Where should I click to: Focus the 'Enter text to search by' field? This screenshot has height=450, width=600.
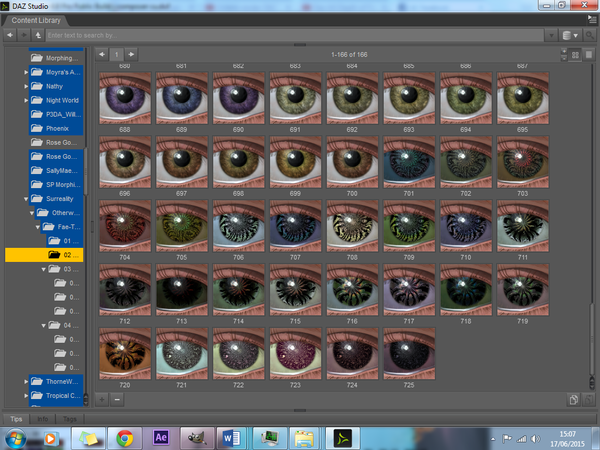(295, 36)
